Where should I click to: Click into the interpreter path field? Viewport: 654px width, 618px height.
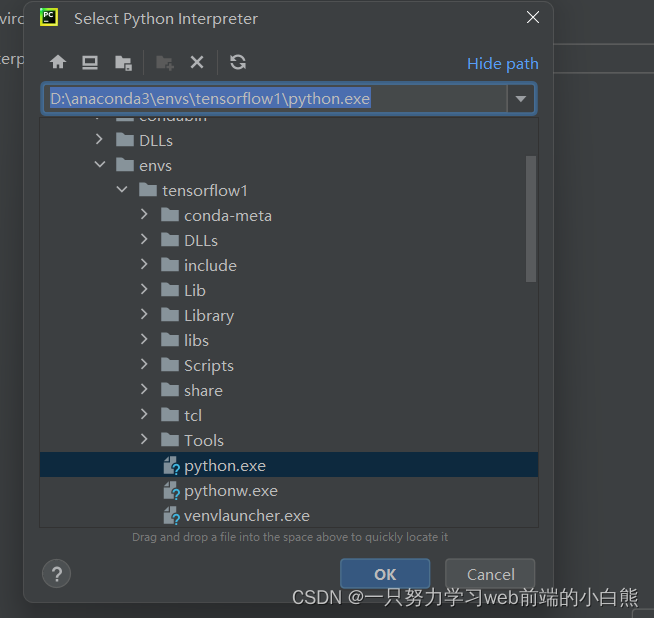(x=275, y=99)
